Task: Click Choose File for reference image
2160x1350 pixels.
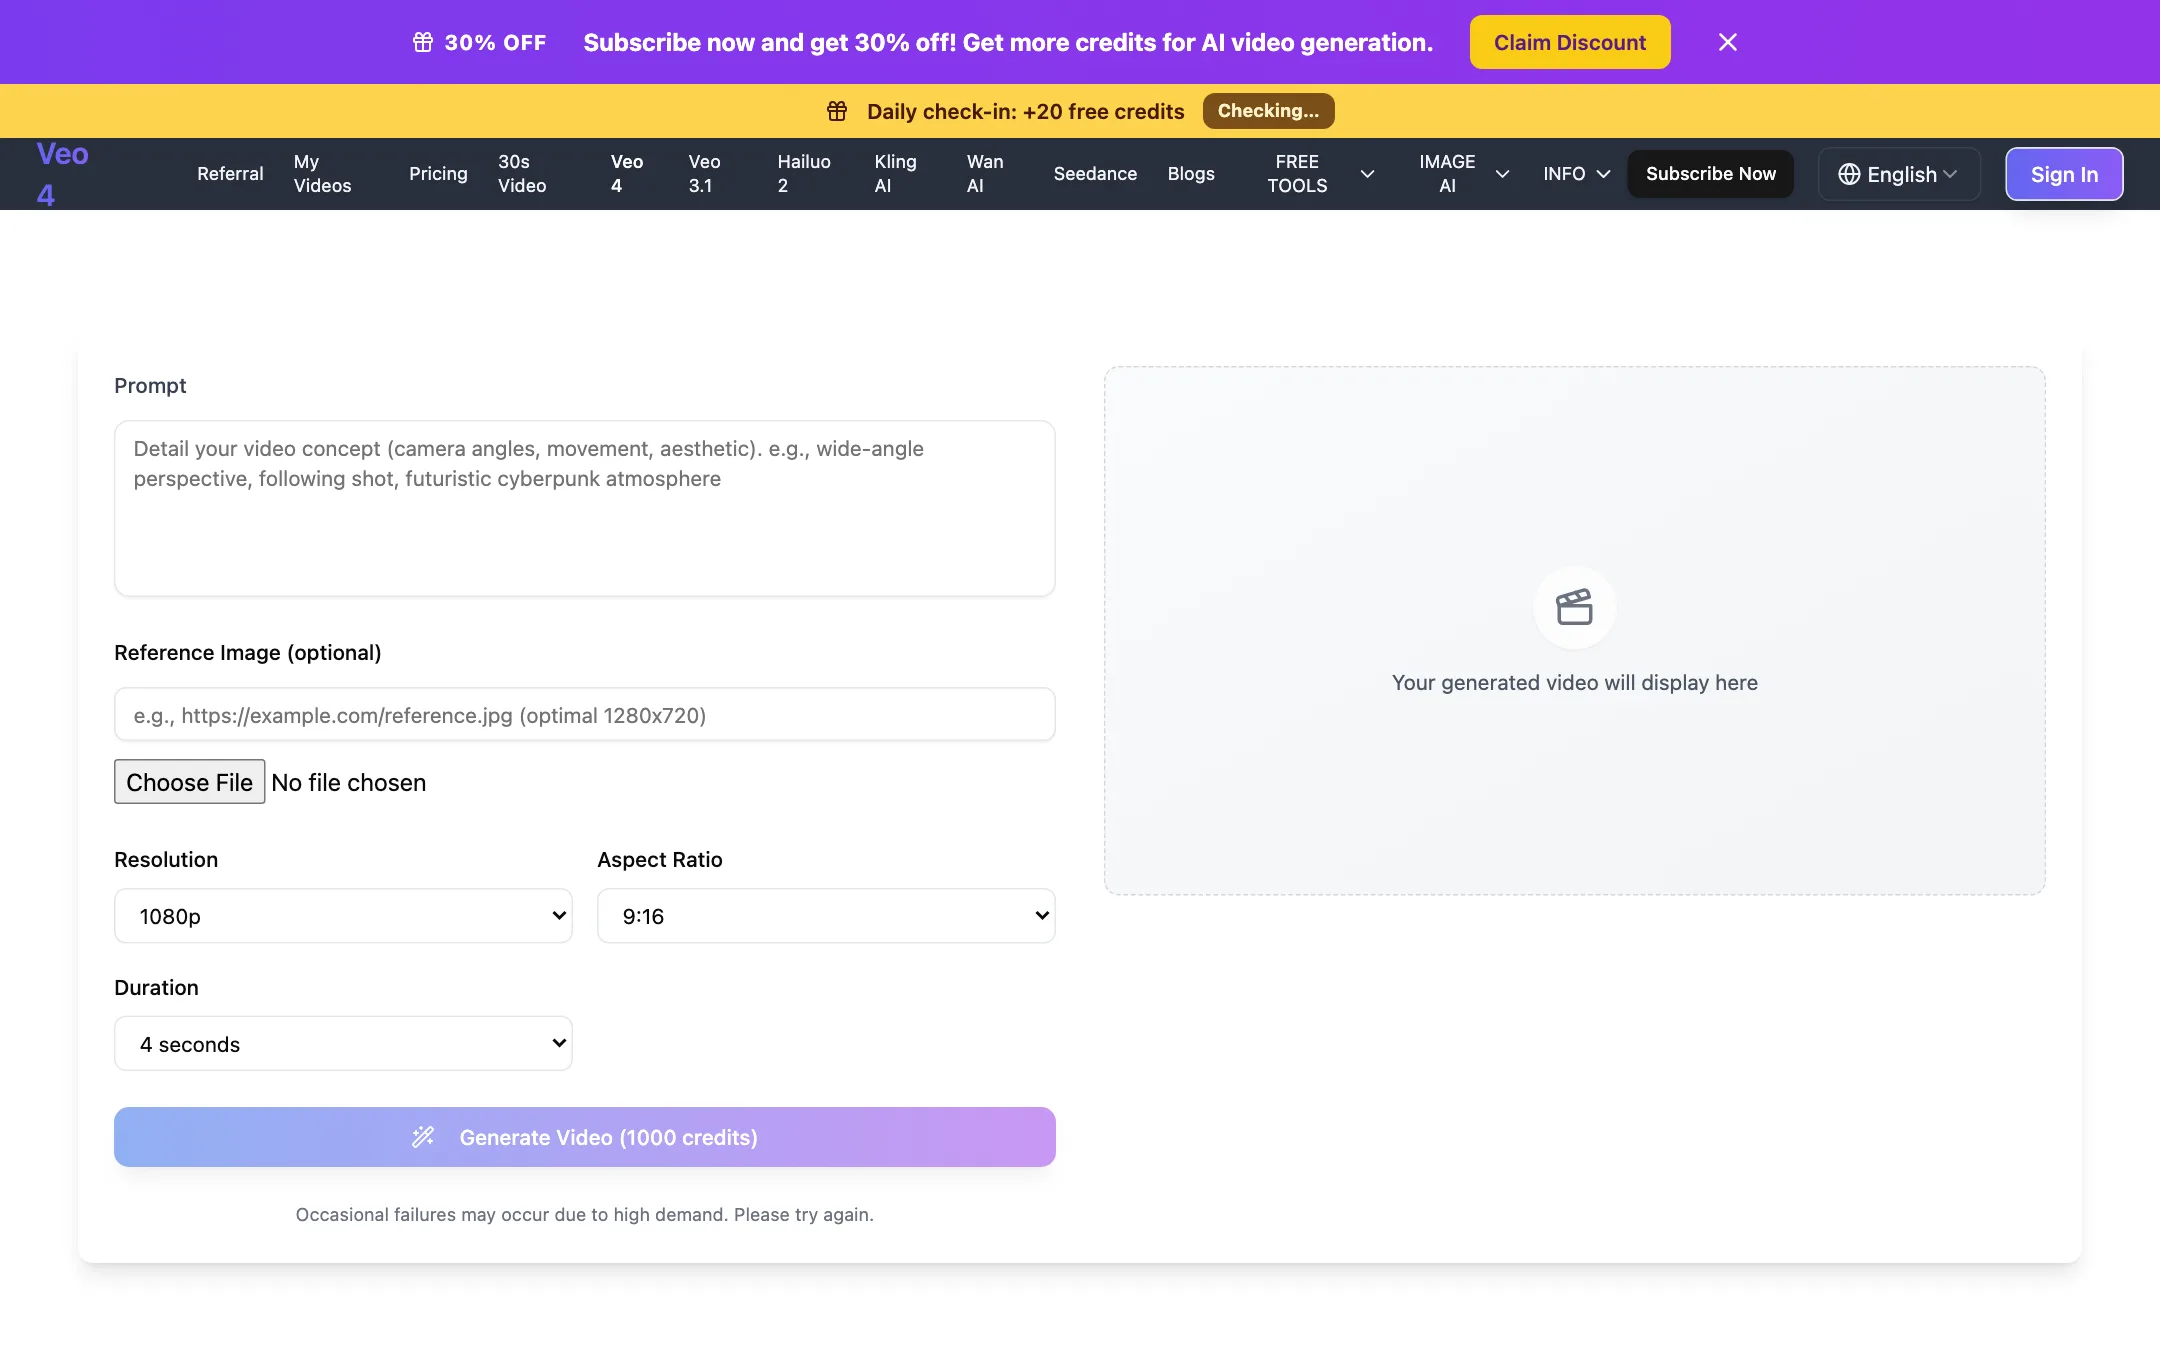Action: pos(189,782)
